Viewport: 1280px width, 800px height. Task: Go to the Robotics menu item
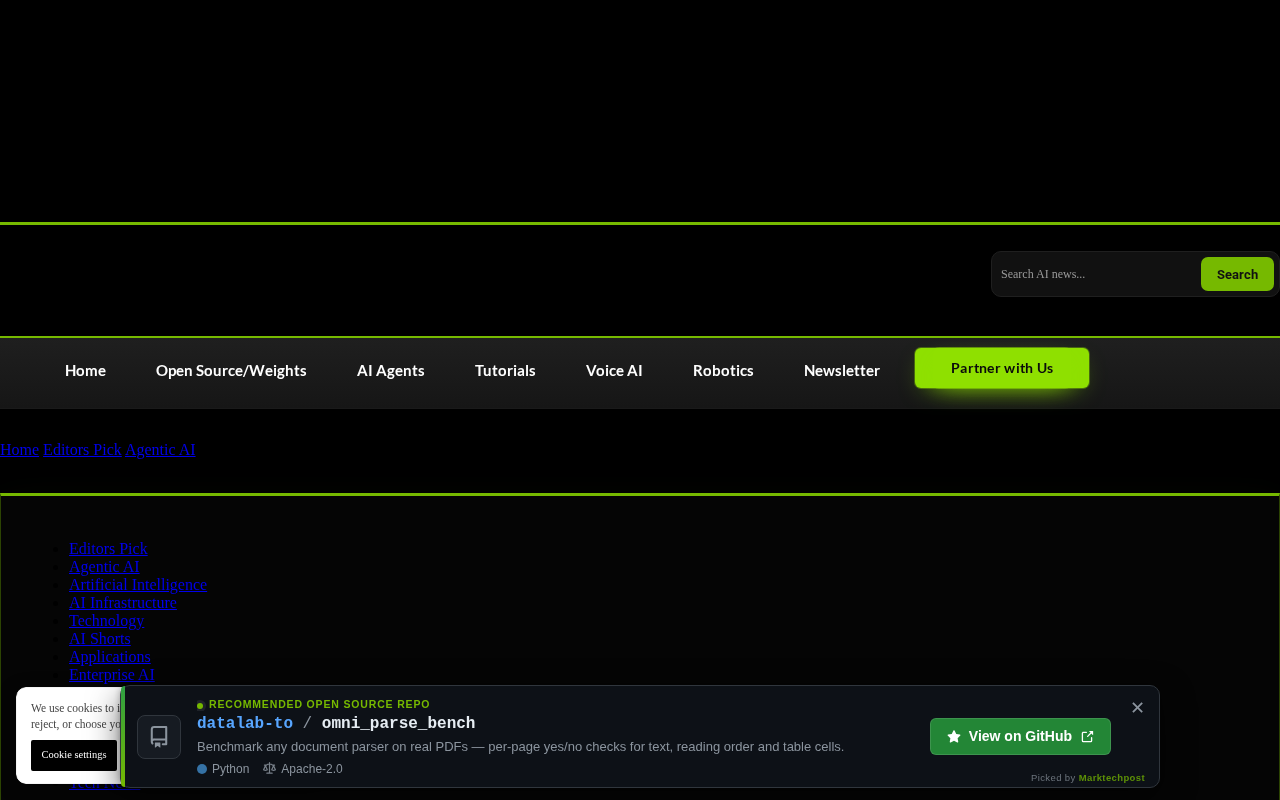tap(723, 370)
